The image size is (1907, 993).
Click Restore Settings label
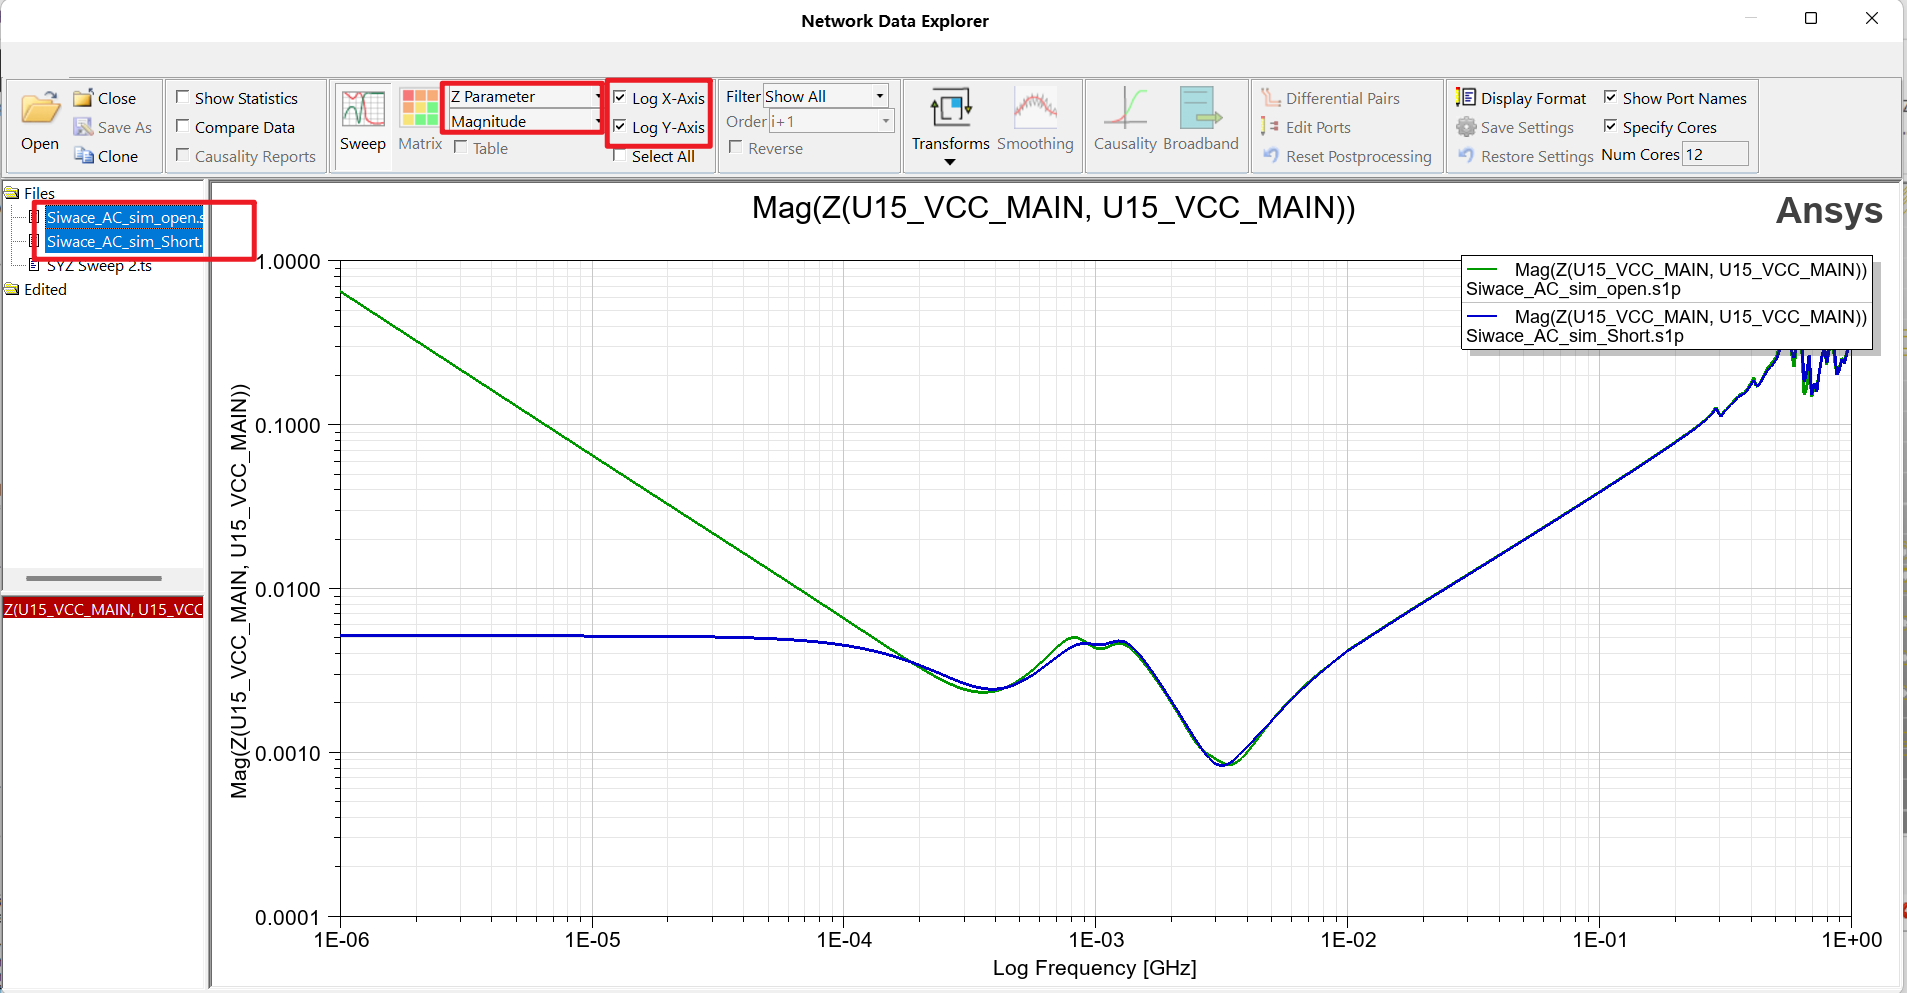click(1537, 156)
